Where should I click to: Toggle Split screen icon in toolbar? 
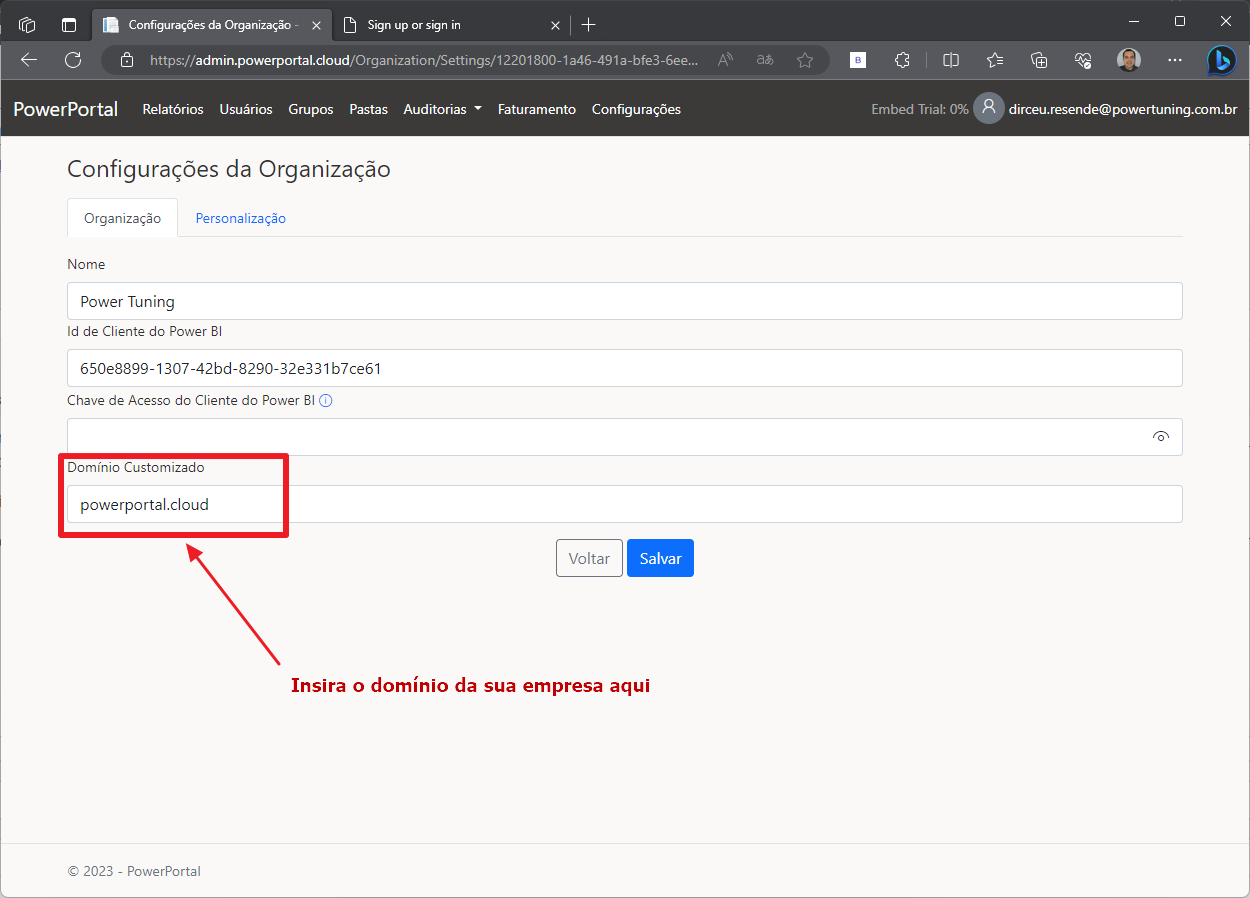click(951, 60)
